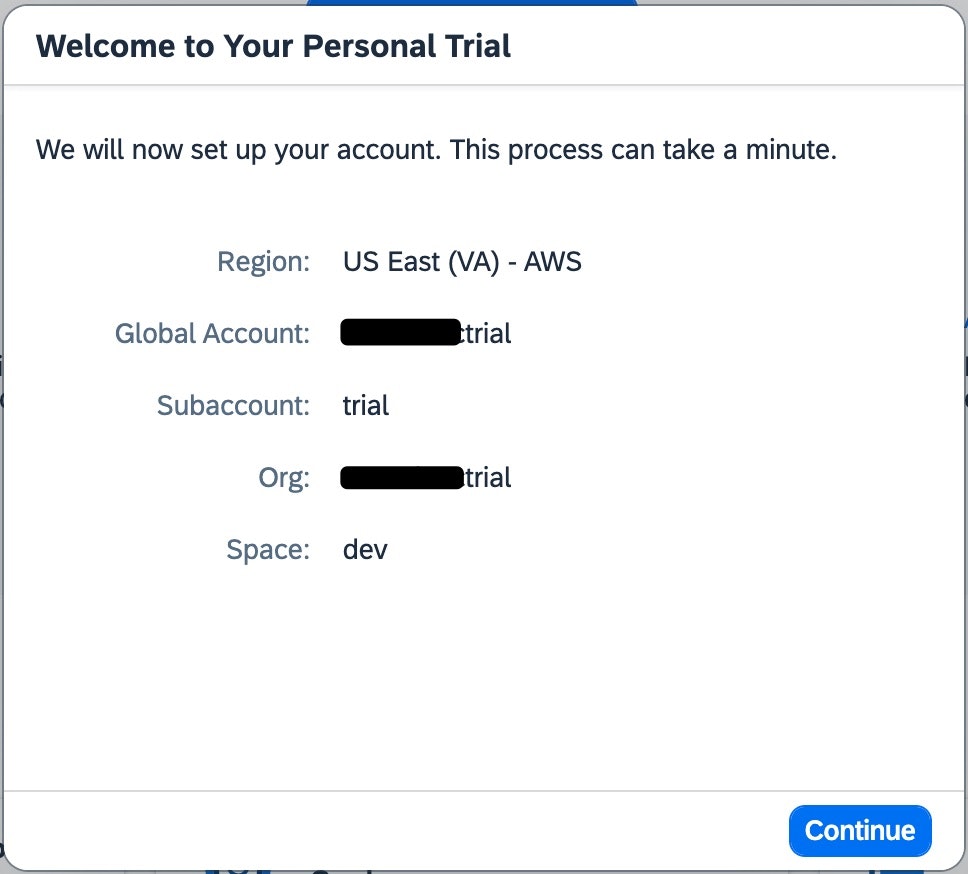Click the 'trial' suffix of the Global Account value
This screenshot has height=874, width=968.
click(487, 333)
